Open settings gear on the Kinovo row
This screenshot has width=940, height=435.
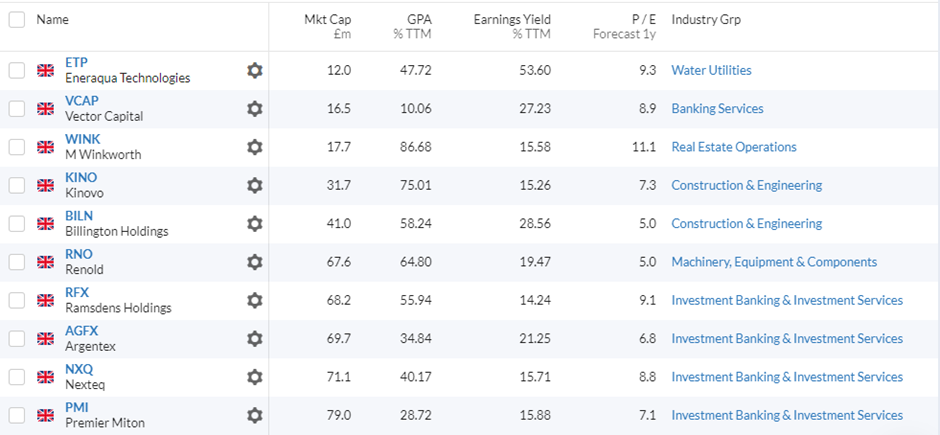coord(255,186)
